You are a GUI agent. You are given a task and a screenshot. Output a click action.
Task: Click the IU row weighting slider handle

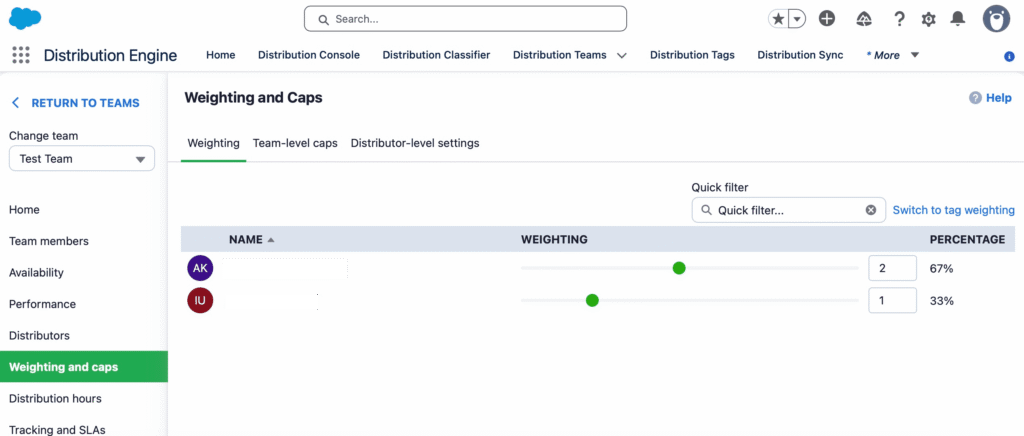tap(592, 300)
